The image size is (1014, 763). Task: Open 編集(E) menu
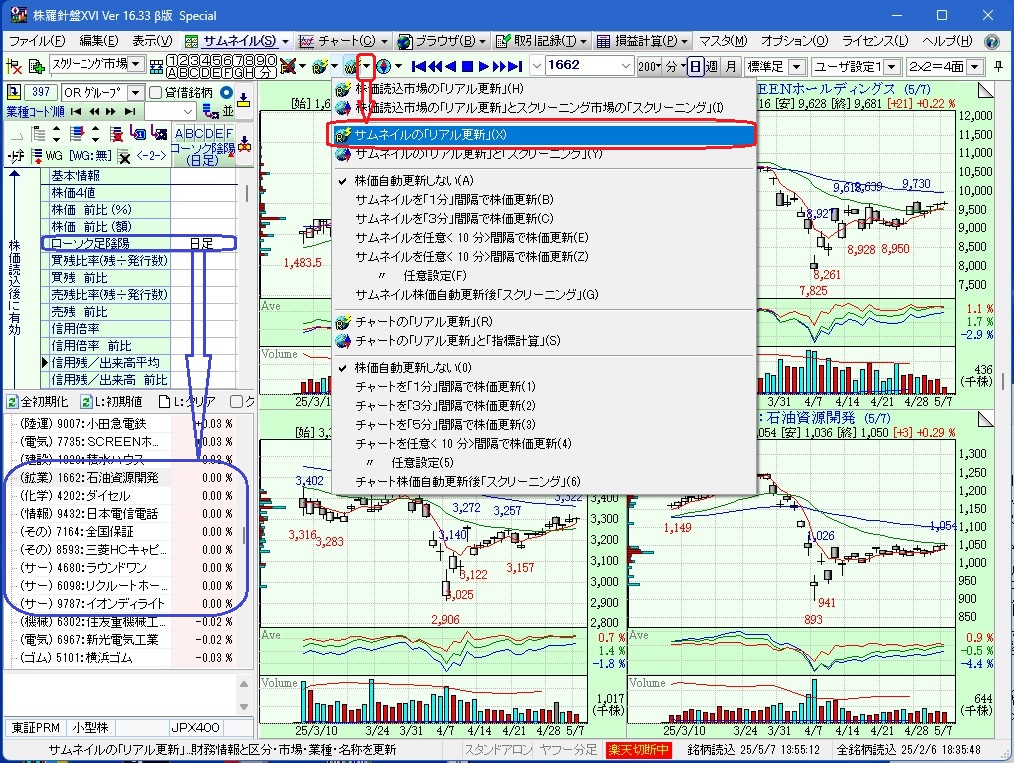[x=99, y=41]
